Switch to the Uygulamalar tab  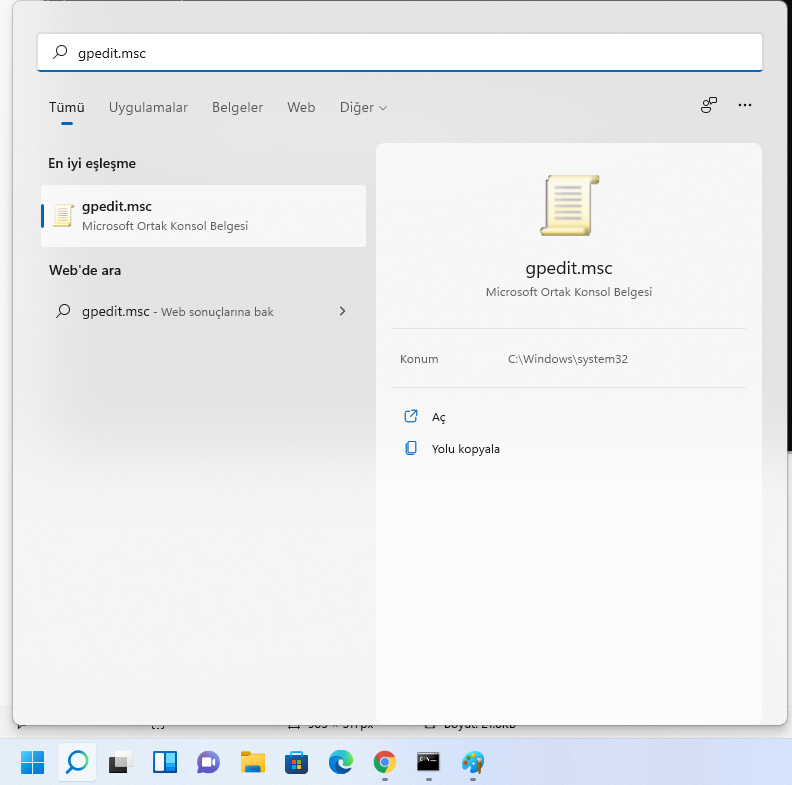(x=148, y=108)
